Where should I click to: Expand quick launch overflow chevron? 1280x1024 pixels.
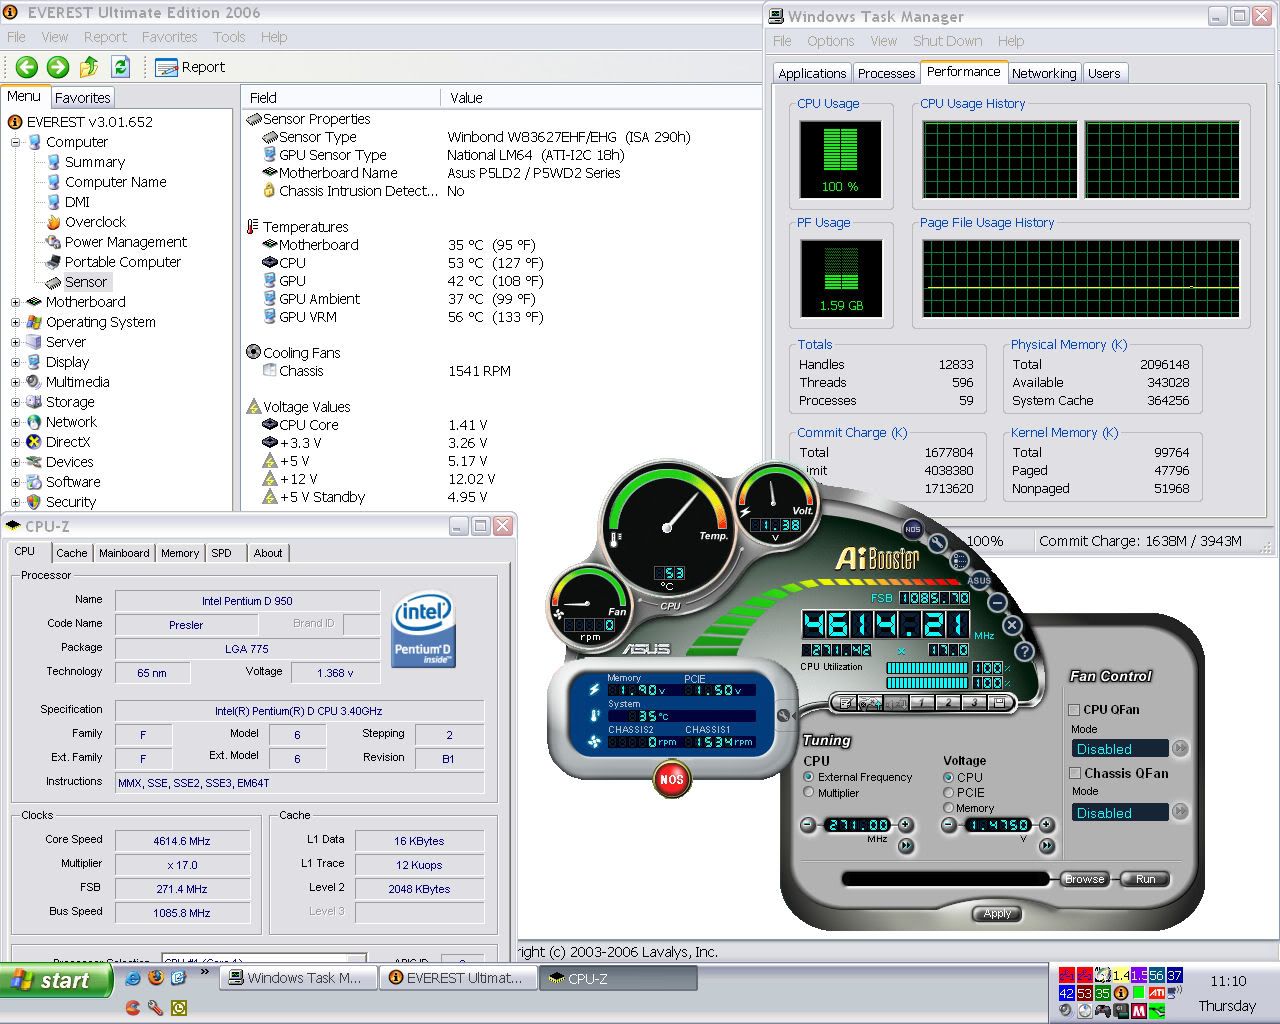(205, 971)
